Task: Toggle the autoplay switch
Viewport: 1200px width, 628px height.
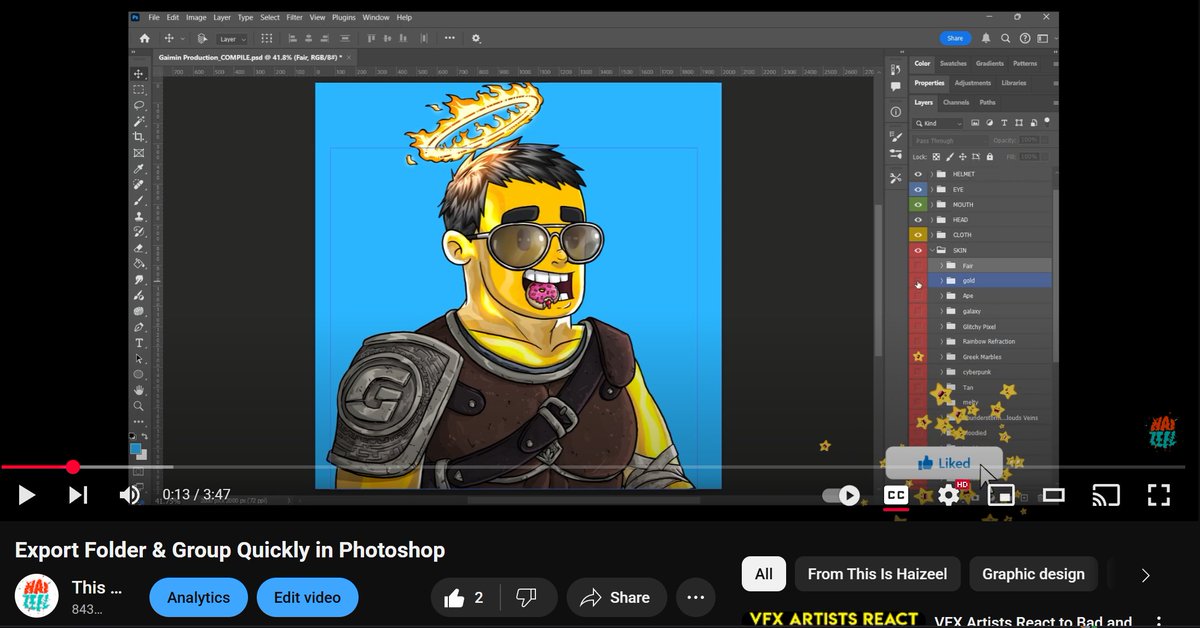Action: pos(841,495)
